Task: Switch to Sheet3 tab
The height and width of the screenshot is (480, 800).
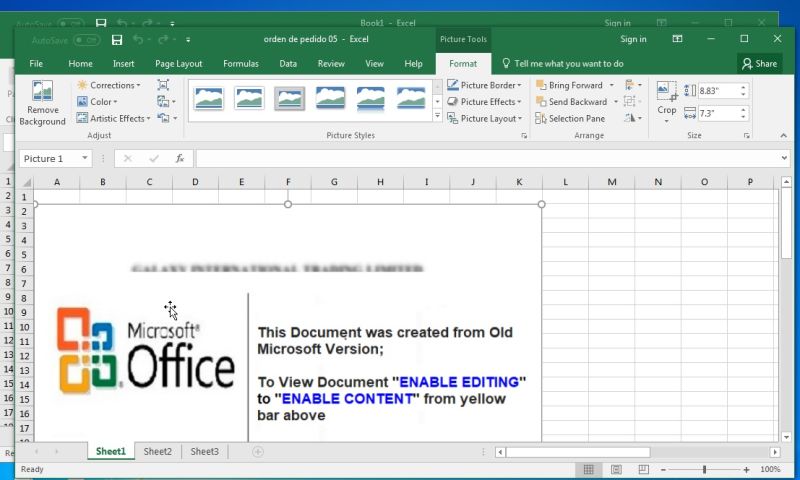Action: click(205, 451)
